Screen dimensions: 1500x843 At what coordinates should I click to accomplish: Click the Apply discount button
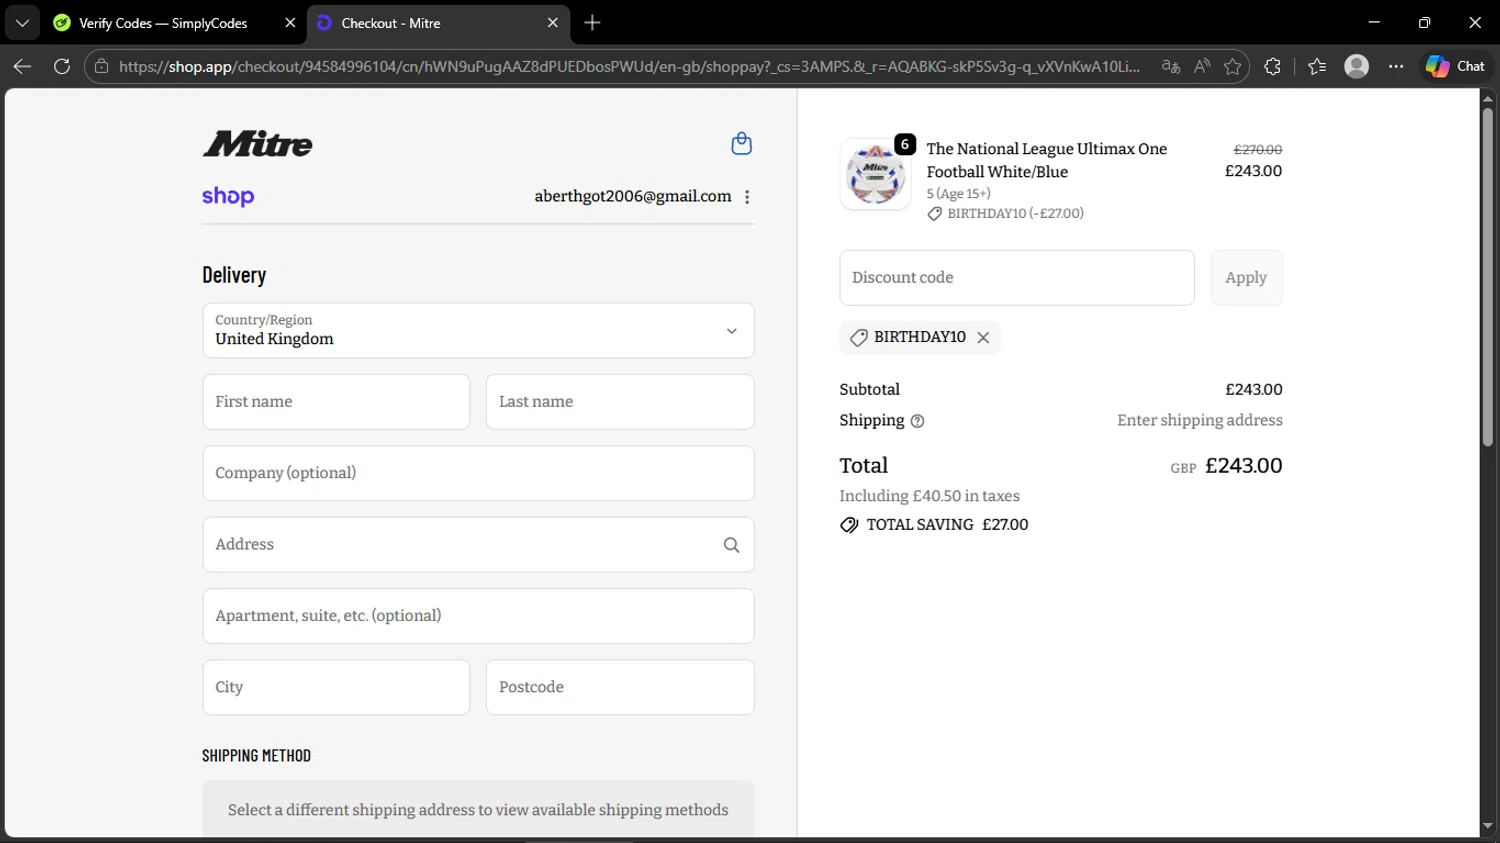pos(1246,278)
